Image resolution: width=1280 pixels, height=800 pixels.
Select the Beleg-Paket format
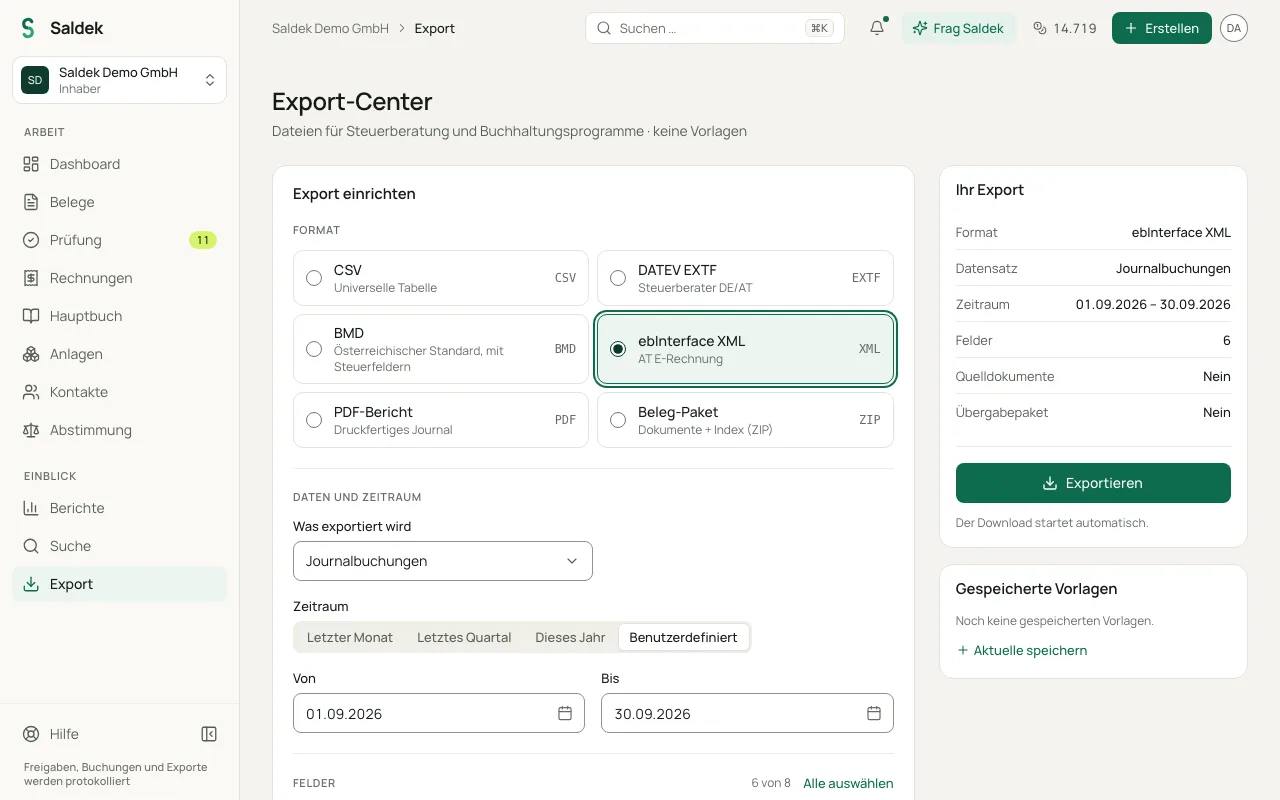pos(745,420)
